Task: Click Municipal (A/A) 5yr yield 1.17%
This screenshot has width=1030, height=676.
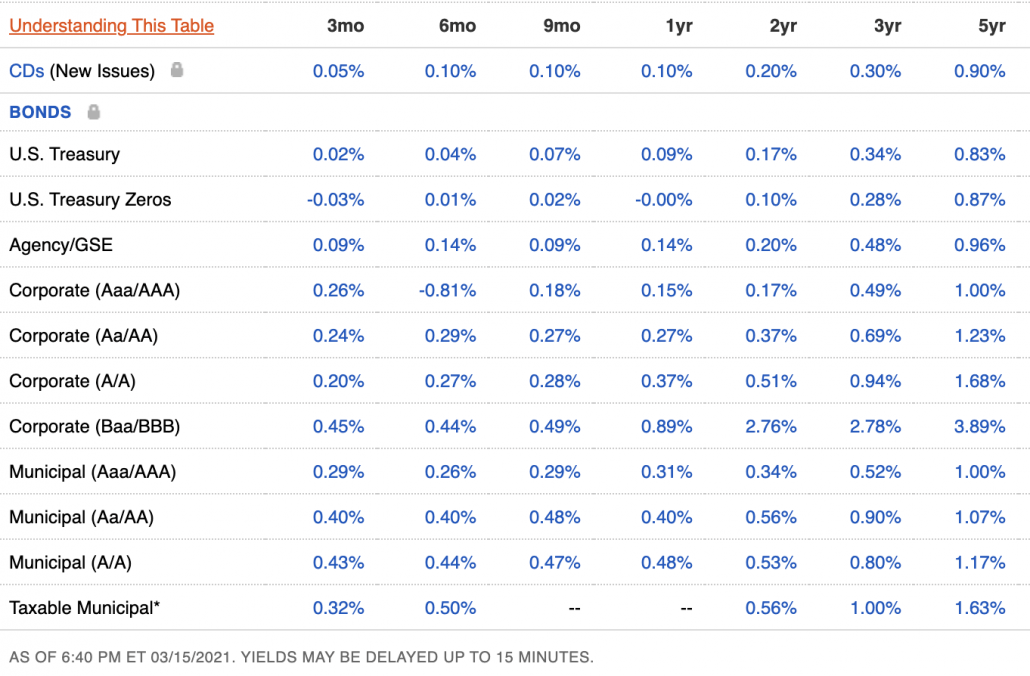Action: point(979,562)
